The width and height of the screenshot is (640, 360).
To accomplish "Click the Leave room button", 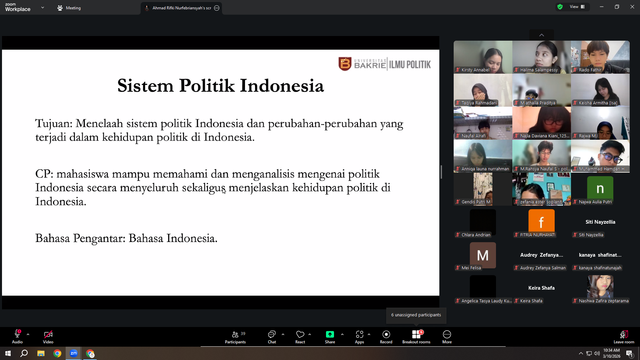I will [624, 336].
